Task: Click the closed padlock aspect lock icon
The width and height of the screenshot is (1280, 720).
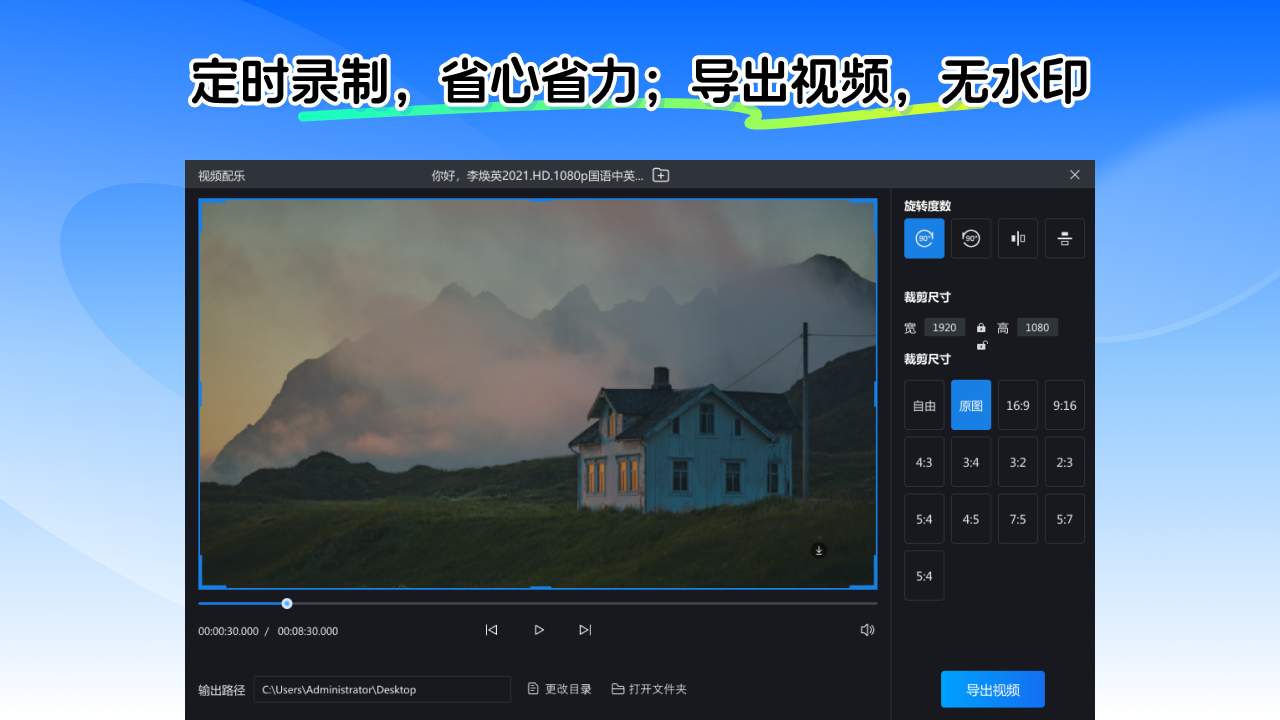Action: coord(981,327)
